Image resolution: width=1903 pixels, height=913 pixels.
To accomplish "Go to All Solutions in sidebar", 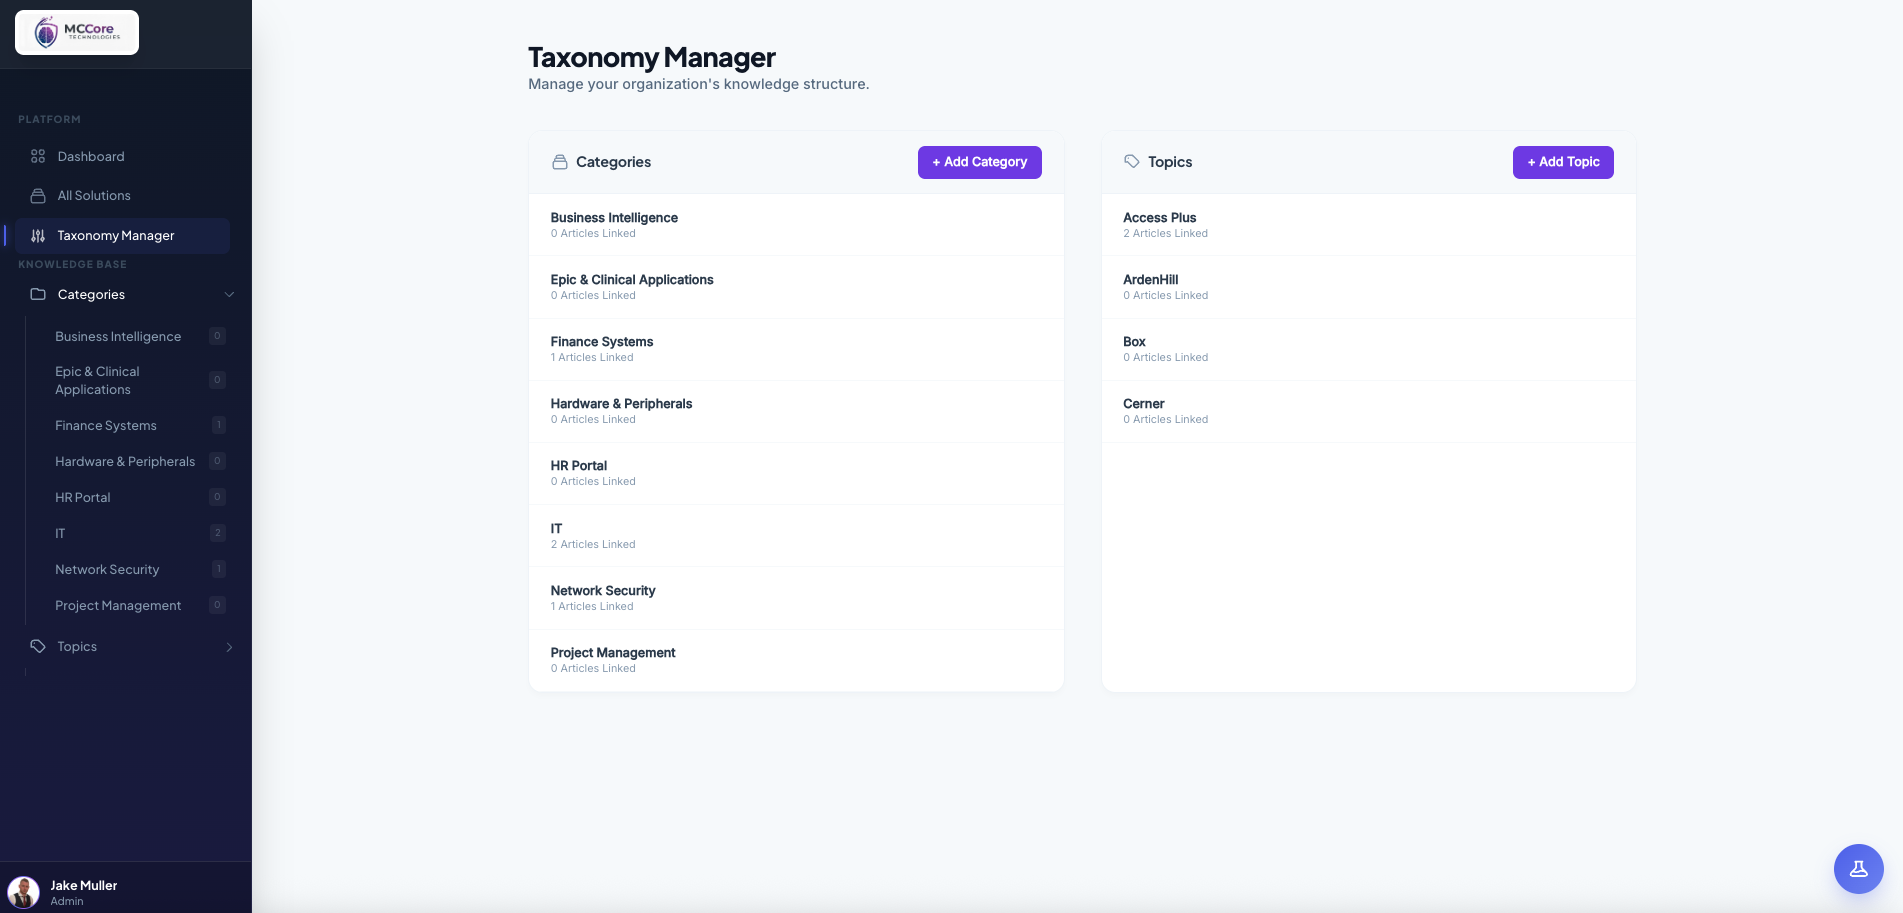I will [94, 195].
